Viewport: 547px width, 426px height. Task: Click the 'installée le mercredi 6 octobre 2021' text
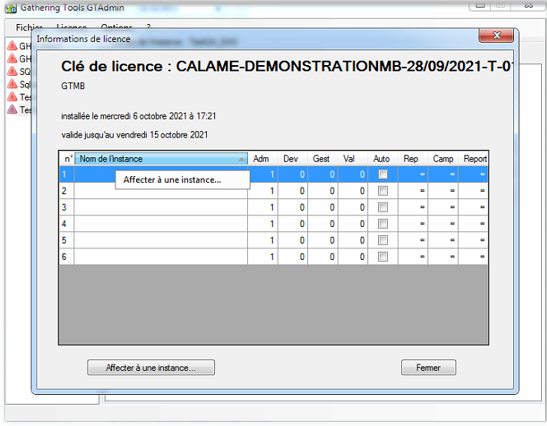(138, 116)
